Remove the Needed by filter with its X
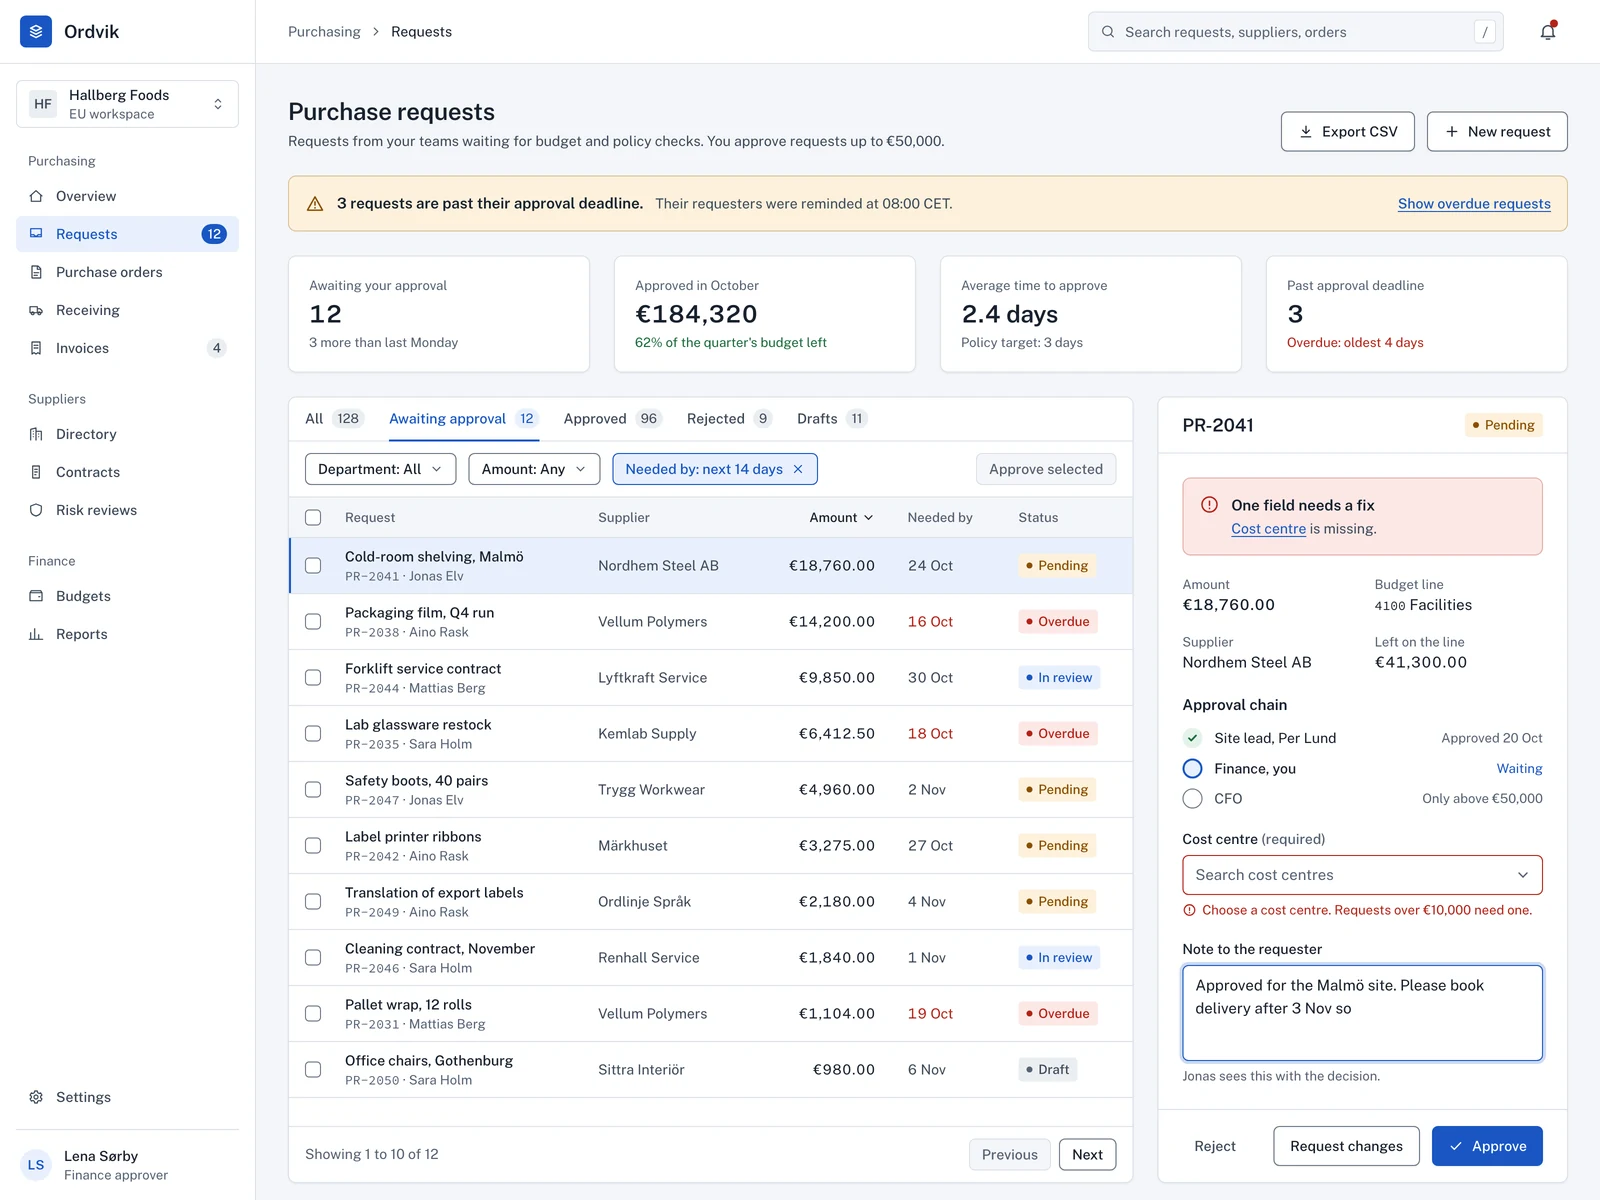Image resolution: width=1600 pixels, height=1200 pixels. pyautogui.click(x=798, y=469)
